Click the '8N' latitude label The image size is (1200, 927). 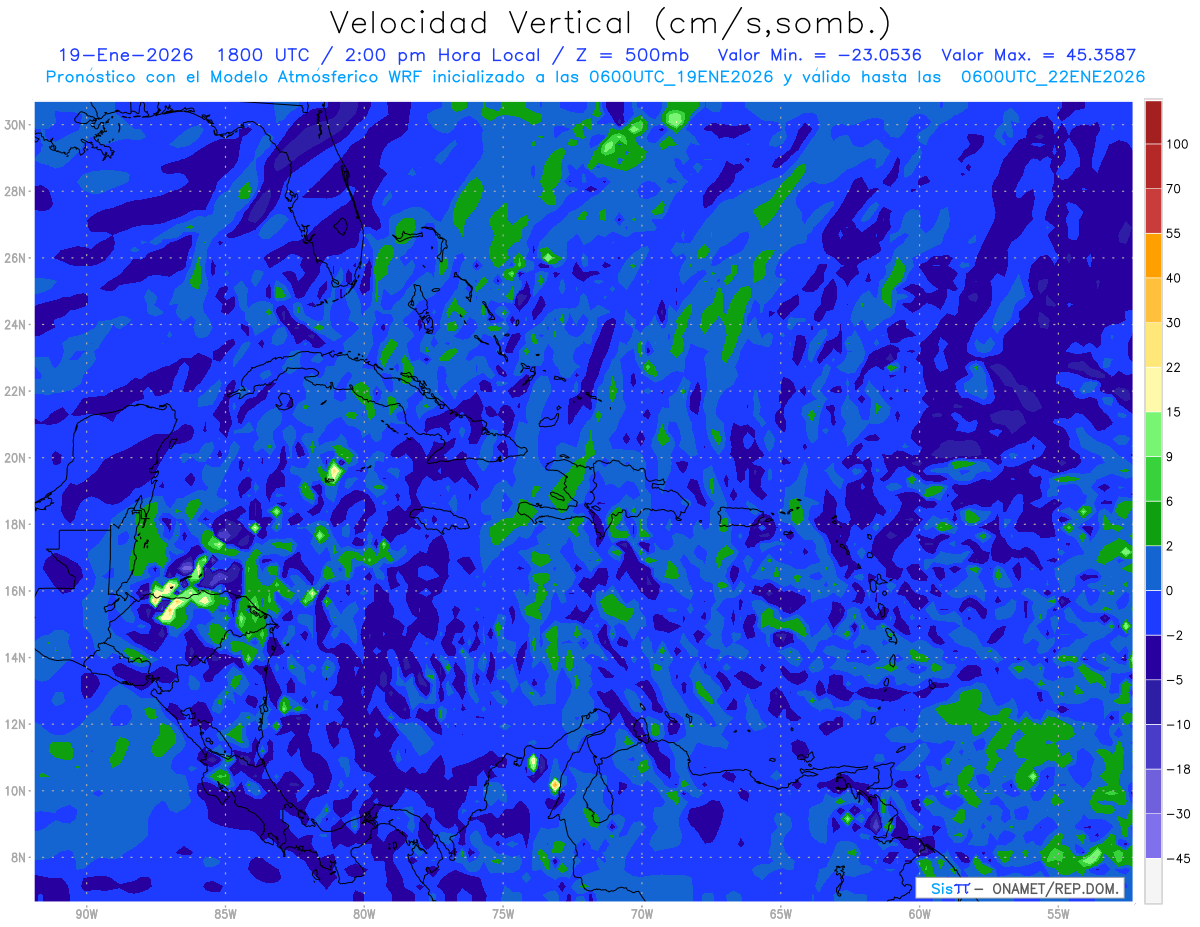pos(20,857)
